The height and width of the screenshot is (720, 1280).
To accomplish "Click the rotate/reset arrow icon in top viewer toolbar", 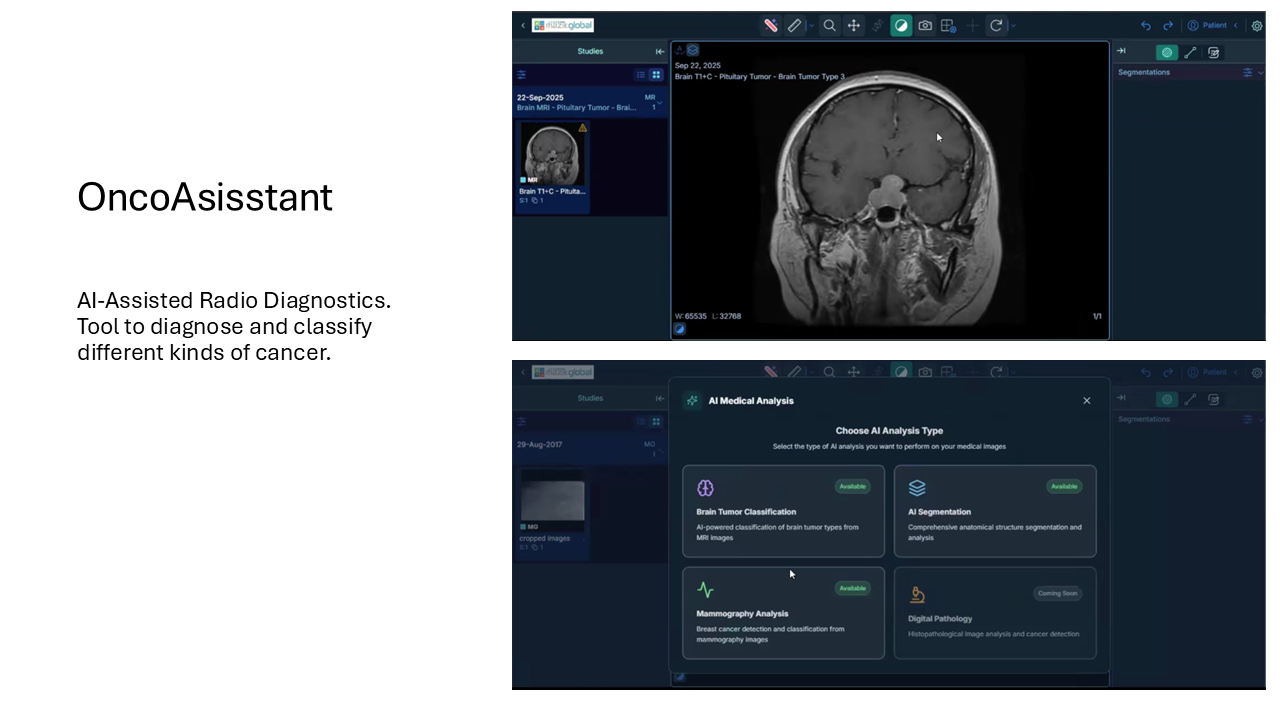I will [x=996, y=26].
